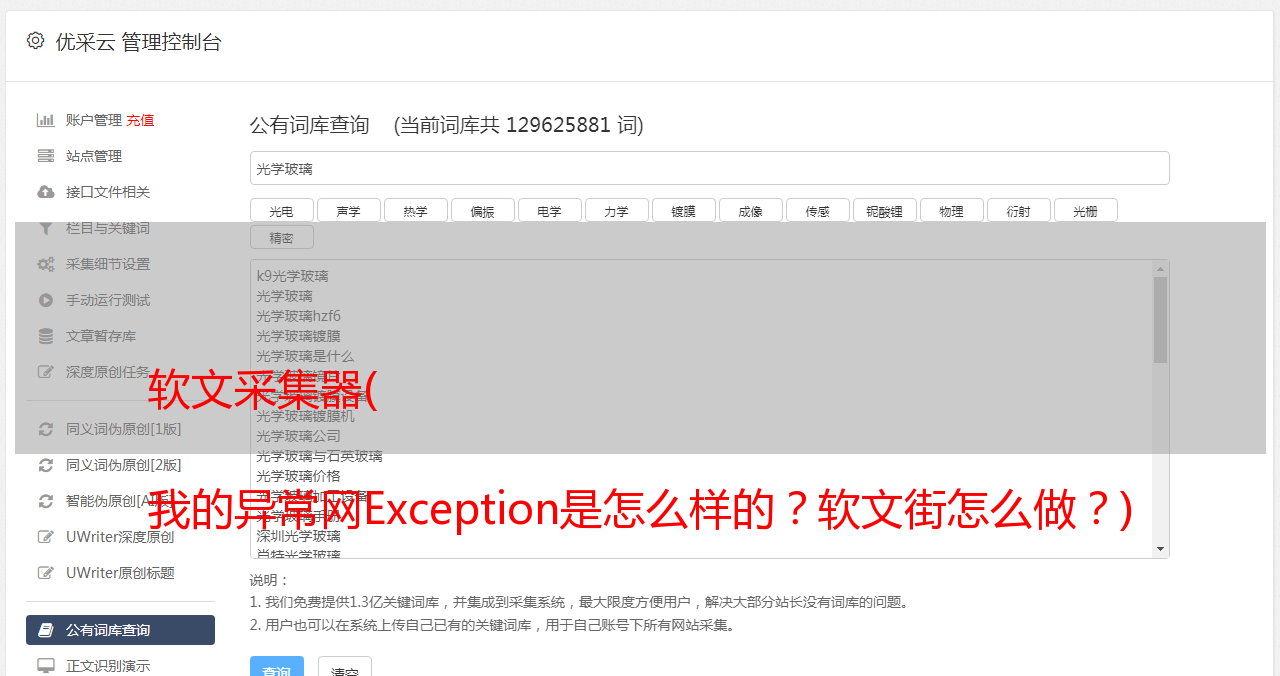Select the 镀膜 keyword tag

point(683,211)
